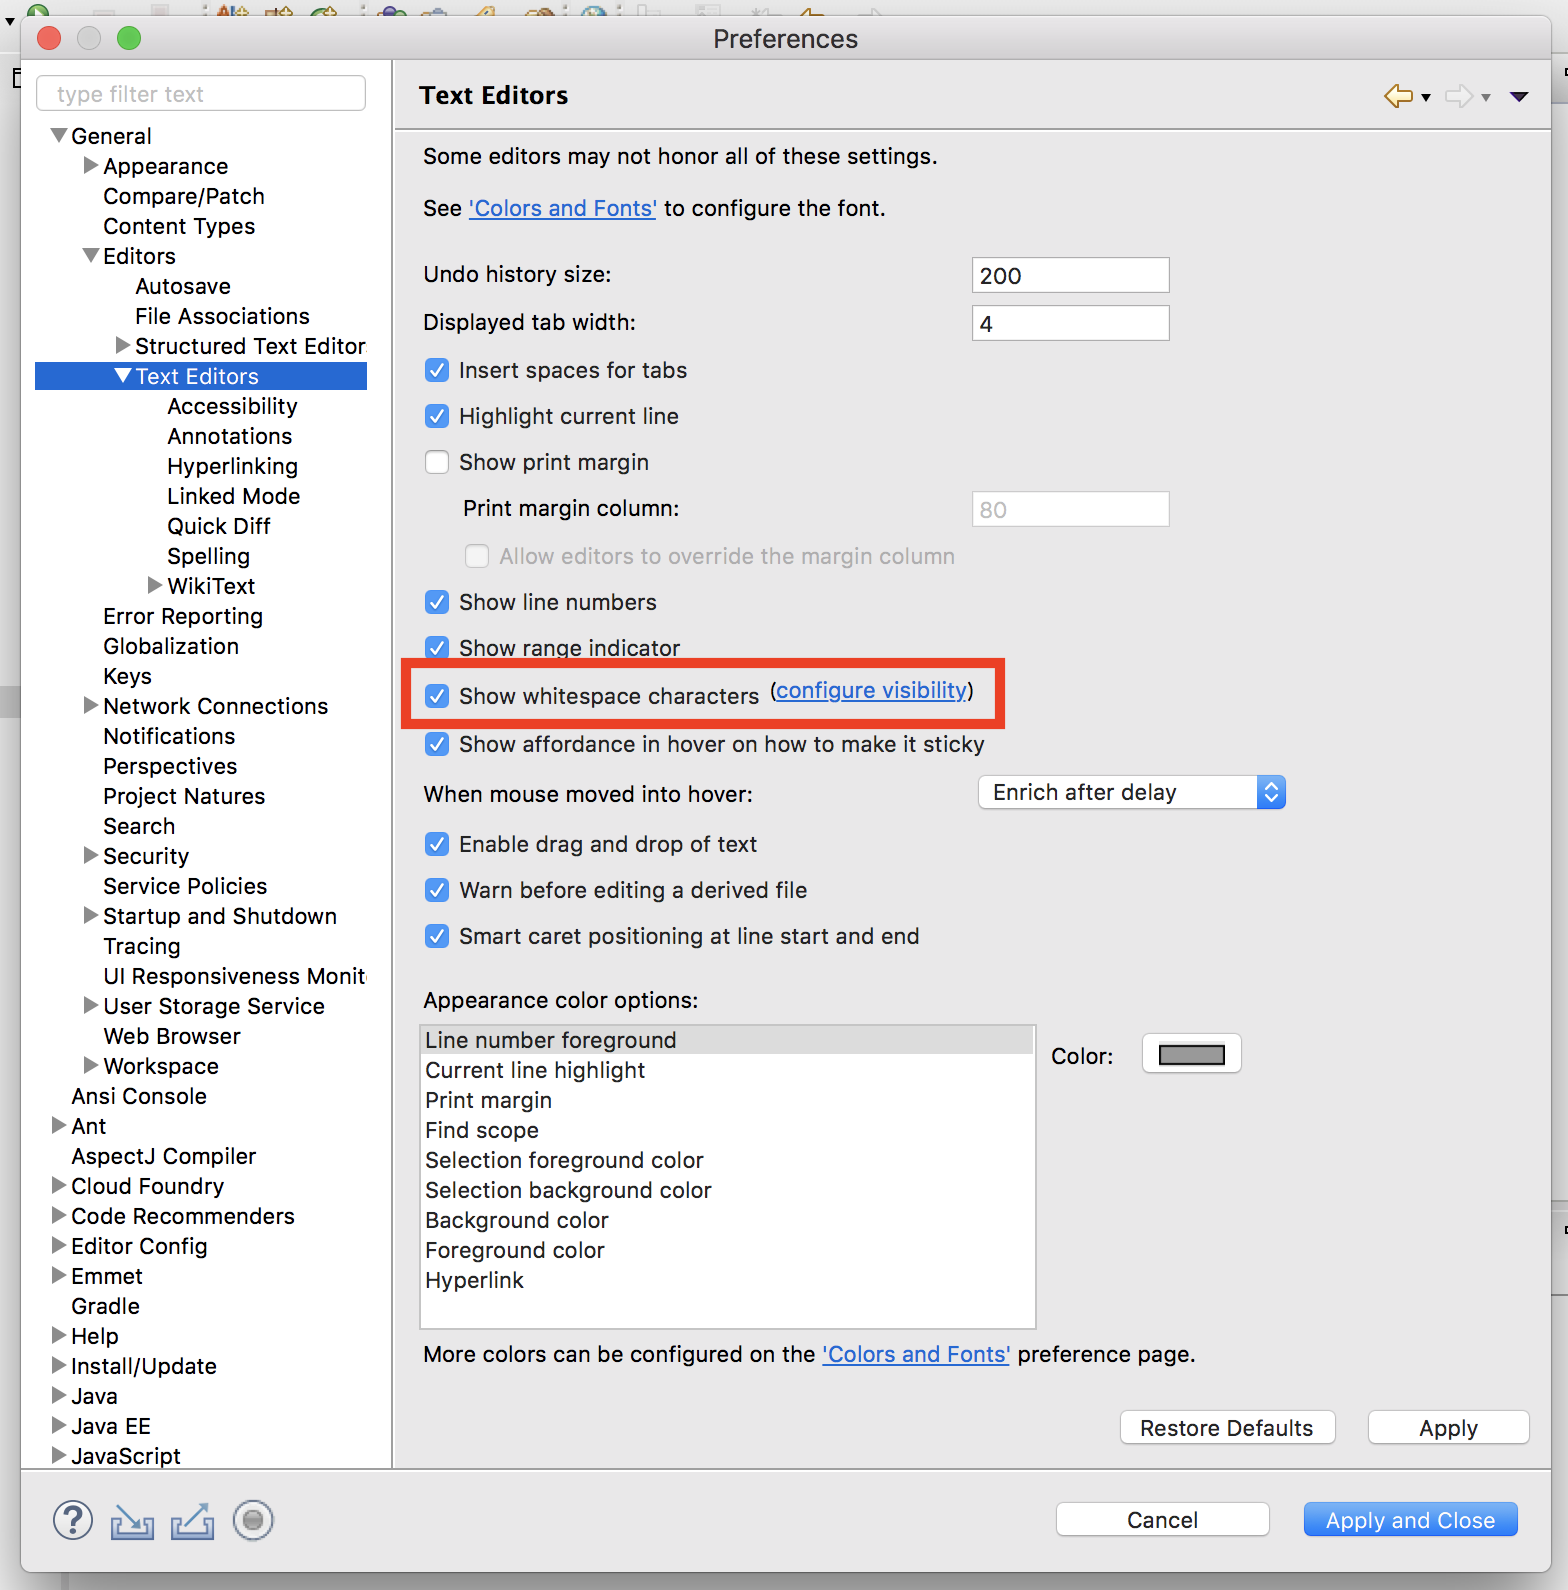The image size is (1568, 1590).
Task: Toggle Show range indicator checkbox
Action: point(437,647)
